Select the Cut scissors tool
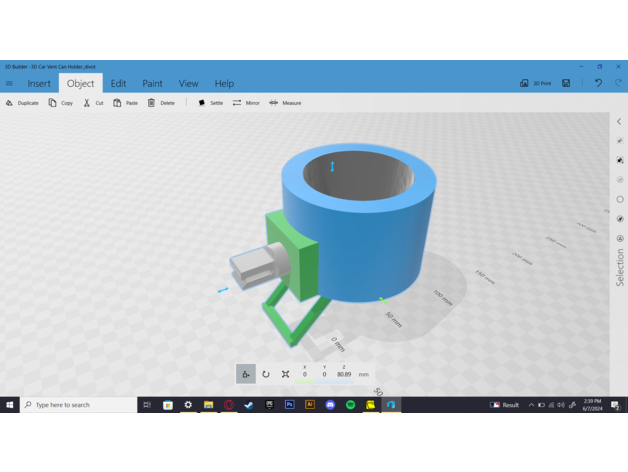The image size is (628, 472). [93, 103]
